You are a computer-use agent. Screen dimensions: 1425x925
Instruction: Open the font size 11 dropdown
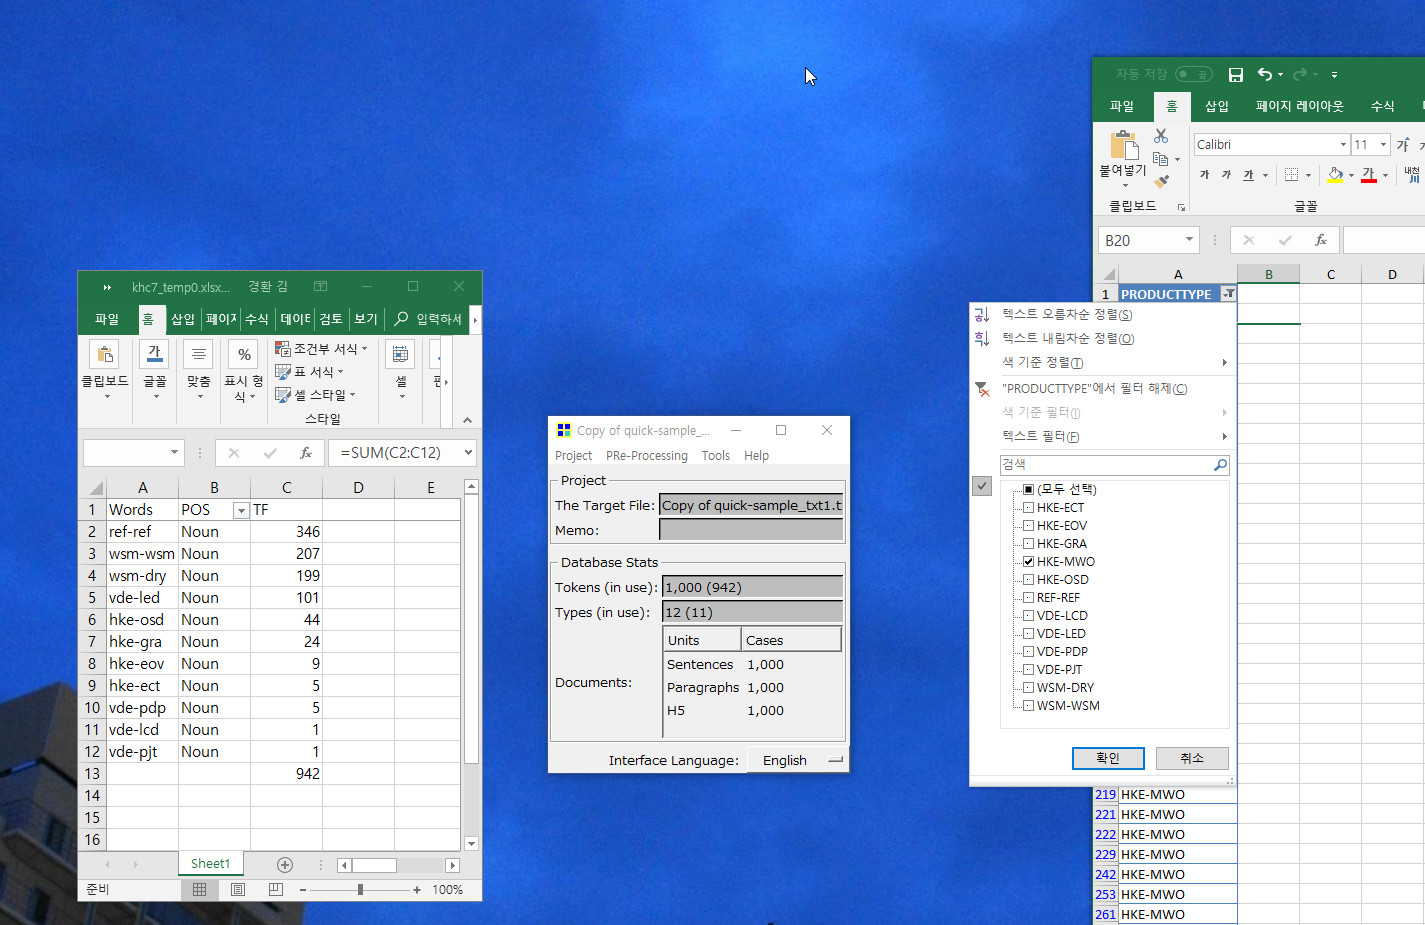(1383, 145)
